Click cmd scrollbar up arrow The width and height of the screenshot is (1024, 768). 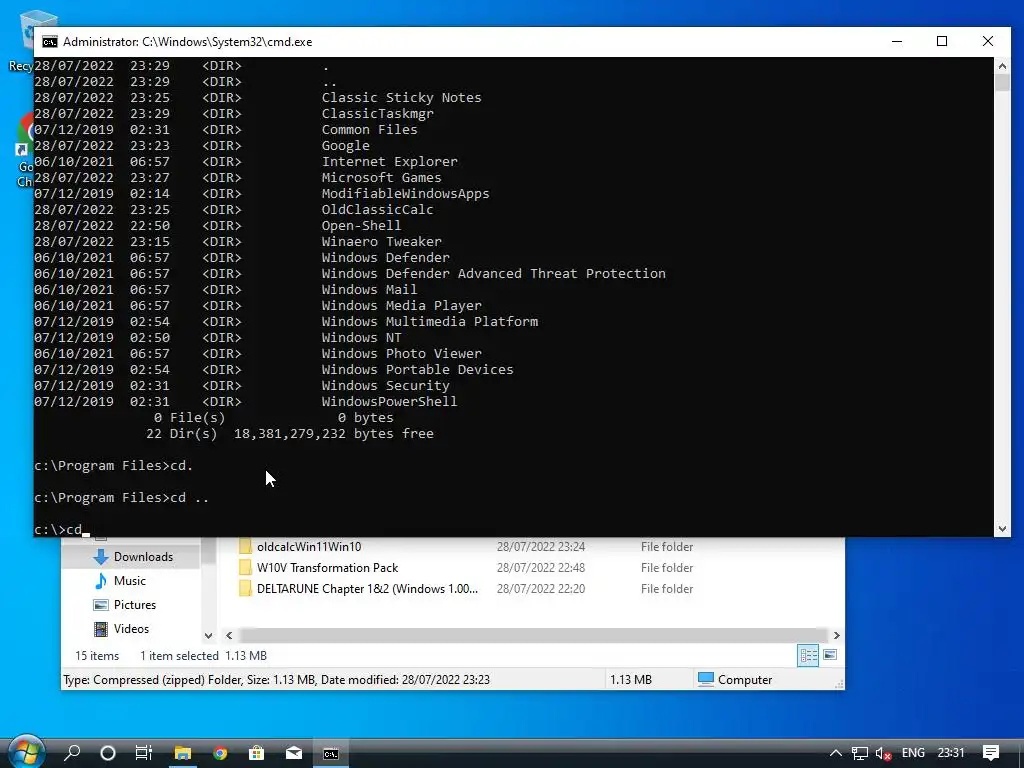(x=1002, y=65)
